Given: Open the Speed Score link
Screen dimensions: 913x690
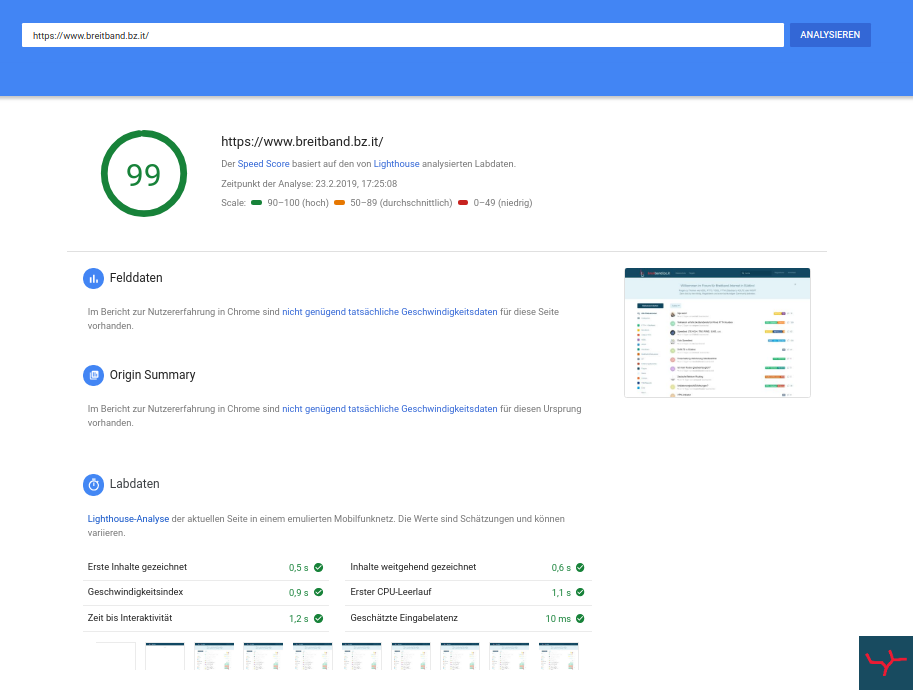Looking at the screenshot, I should 263,163.
